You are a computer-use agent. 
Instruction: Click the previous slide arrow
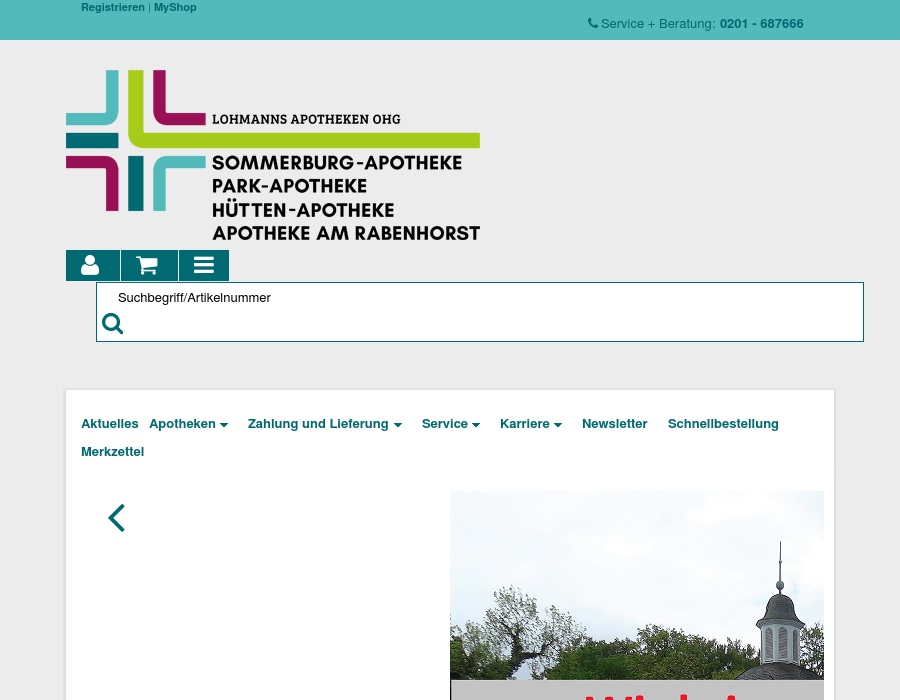[x=117, y=518]
